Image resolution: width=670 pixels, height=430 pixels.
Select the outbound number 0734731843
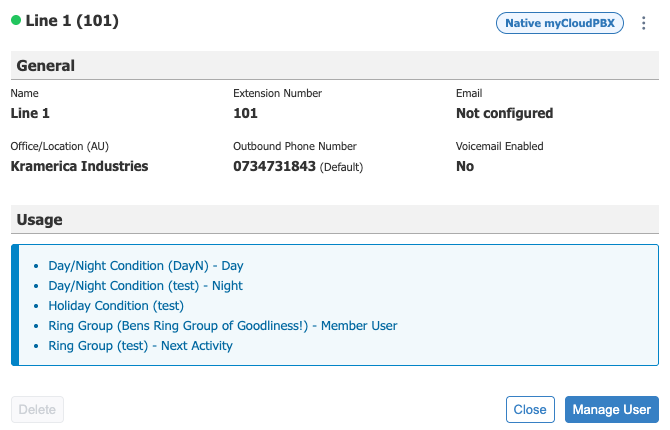(x=274, y=166)
